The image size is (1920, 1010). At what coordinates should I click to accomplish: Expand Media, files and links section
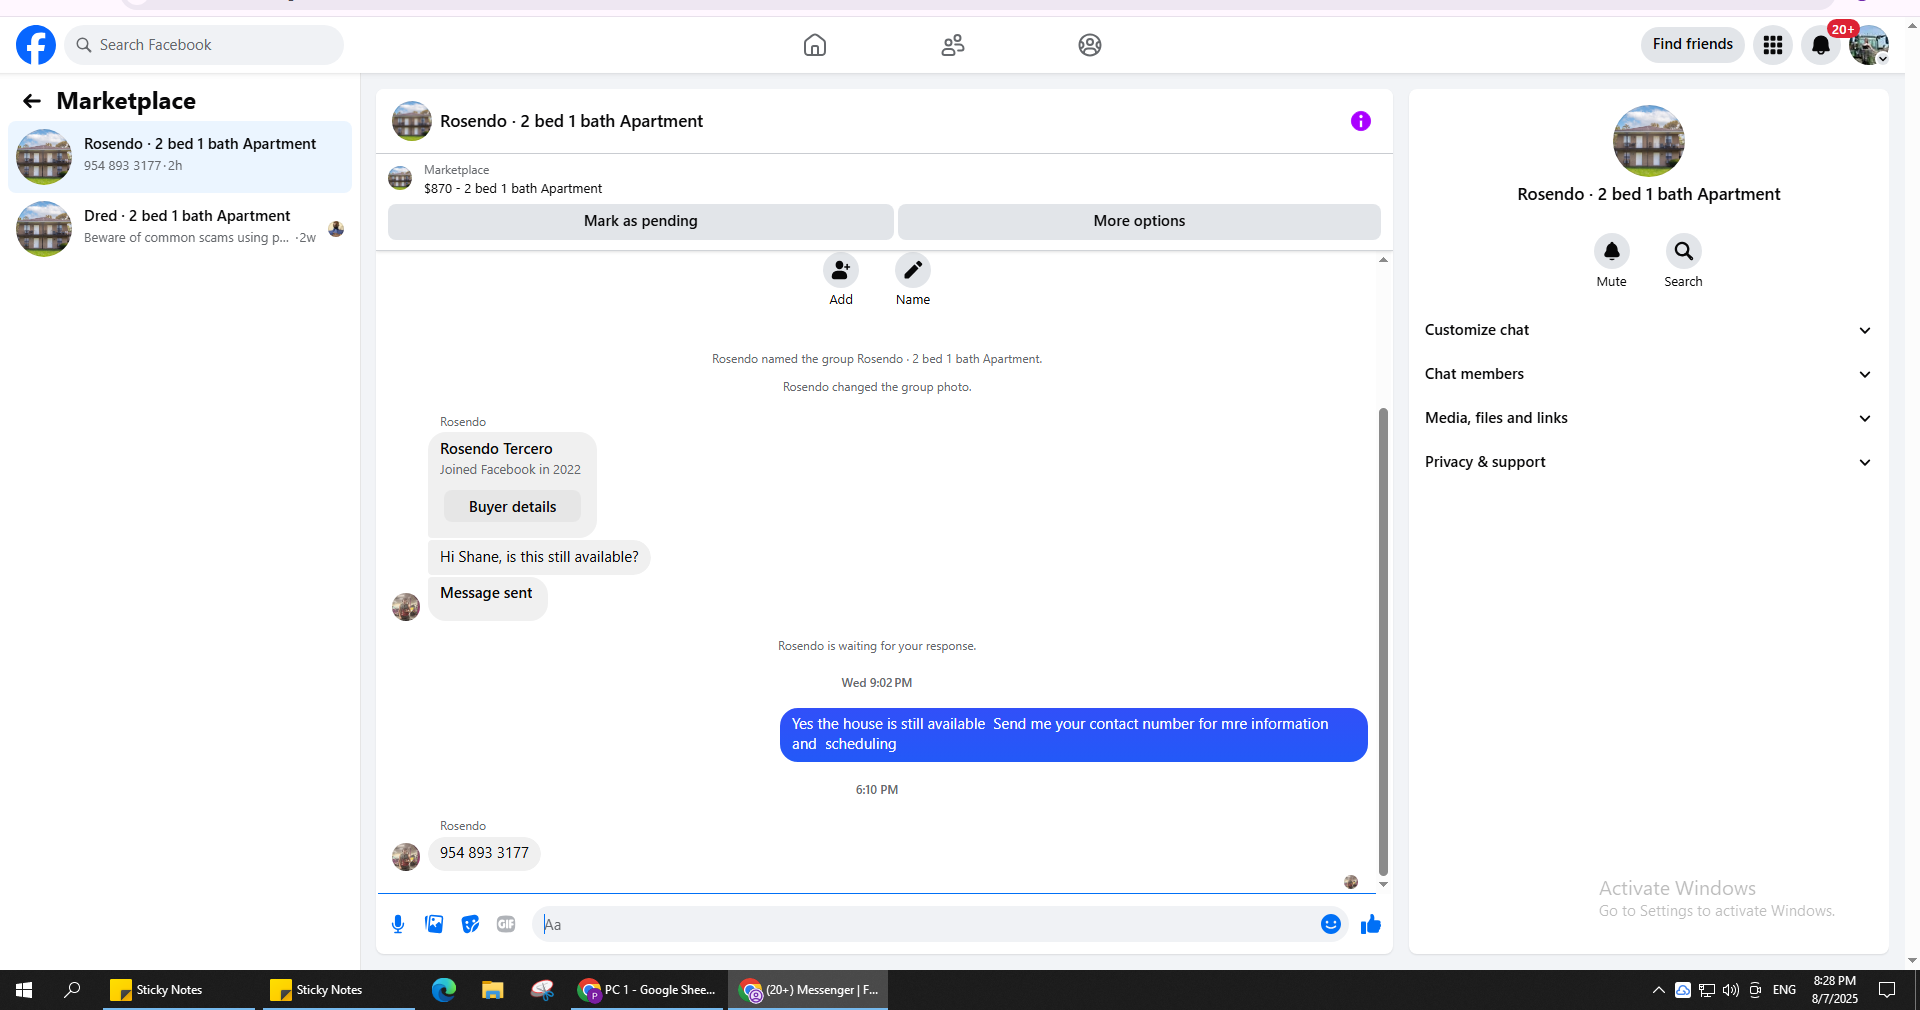click(x=1649, y=418)
